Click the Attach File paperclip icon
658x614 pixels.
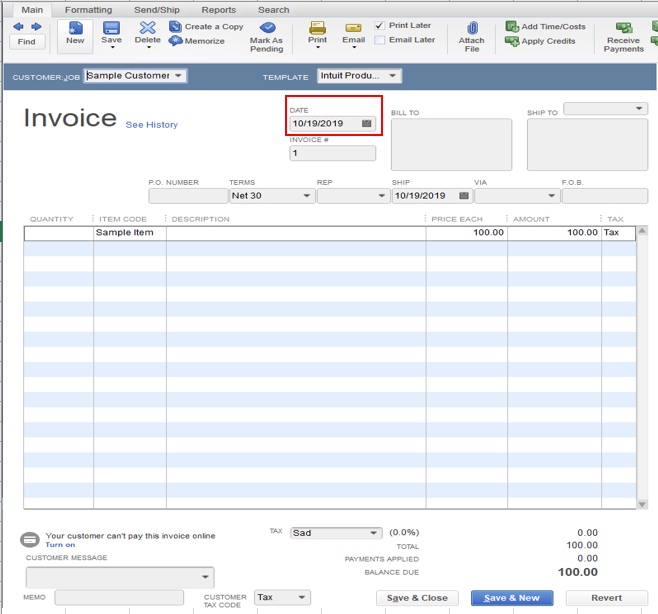point(472,28)
